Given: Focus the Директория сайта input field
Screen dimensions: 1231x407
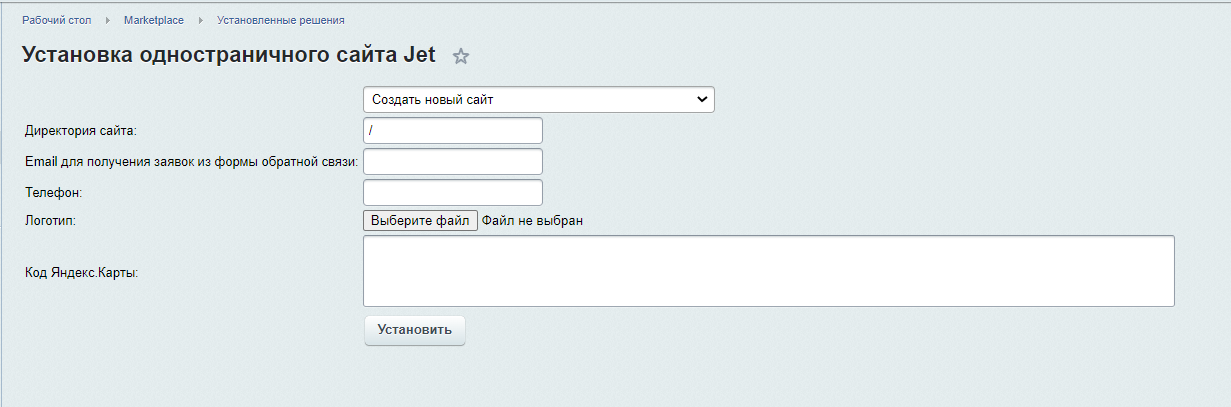Looking at the screenshot, I should [452, 131].
